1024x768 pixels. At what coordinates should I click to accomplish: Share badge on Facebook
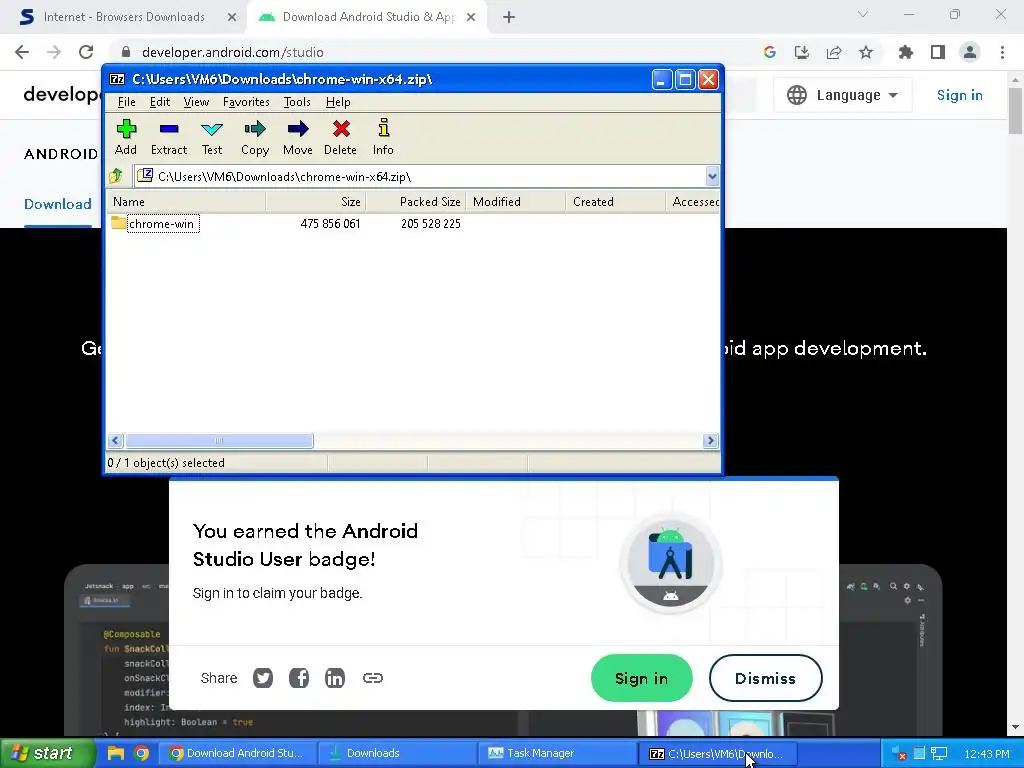click(299, 678)
